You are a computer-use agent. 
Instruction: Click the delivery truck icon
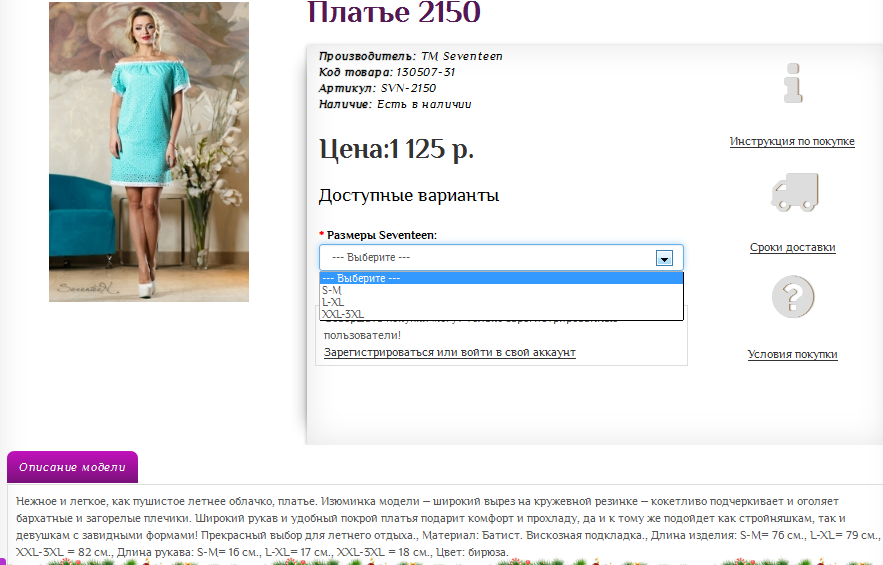pyautogui.click(x=795, y=193)
